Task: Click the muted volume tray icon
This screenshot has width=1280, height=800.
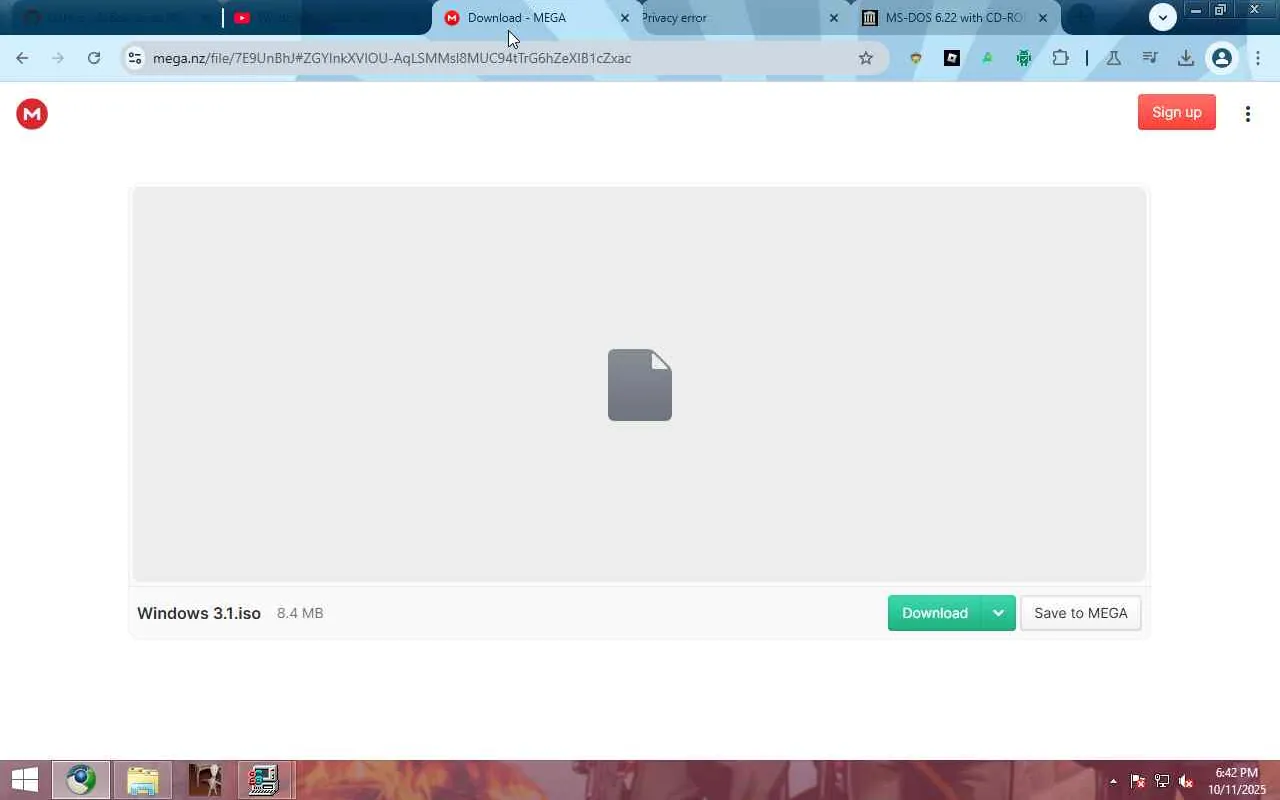Action: click(1186, 781)
